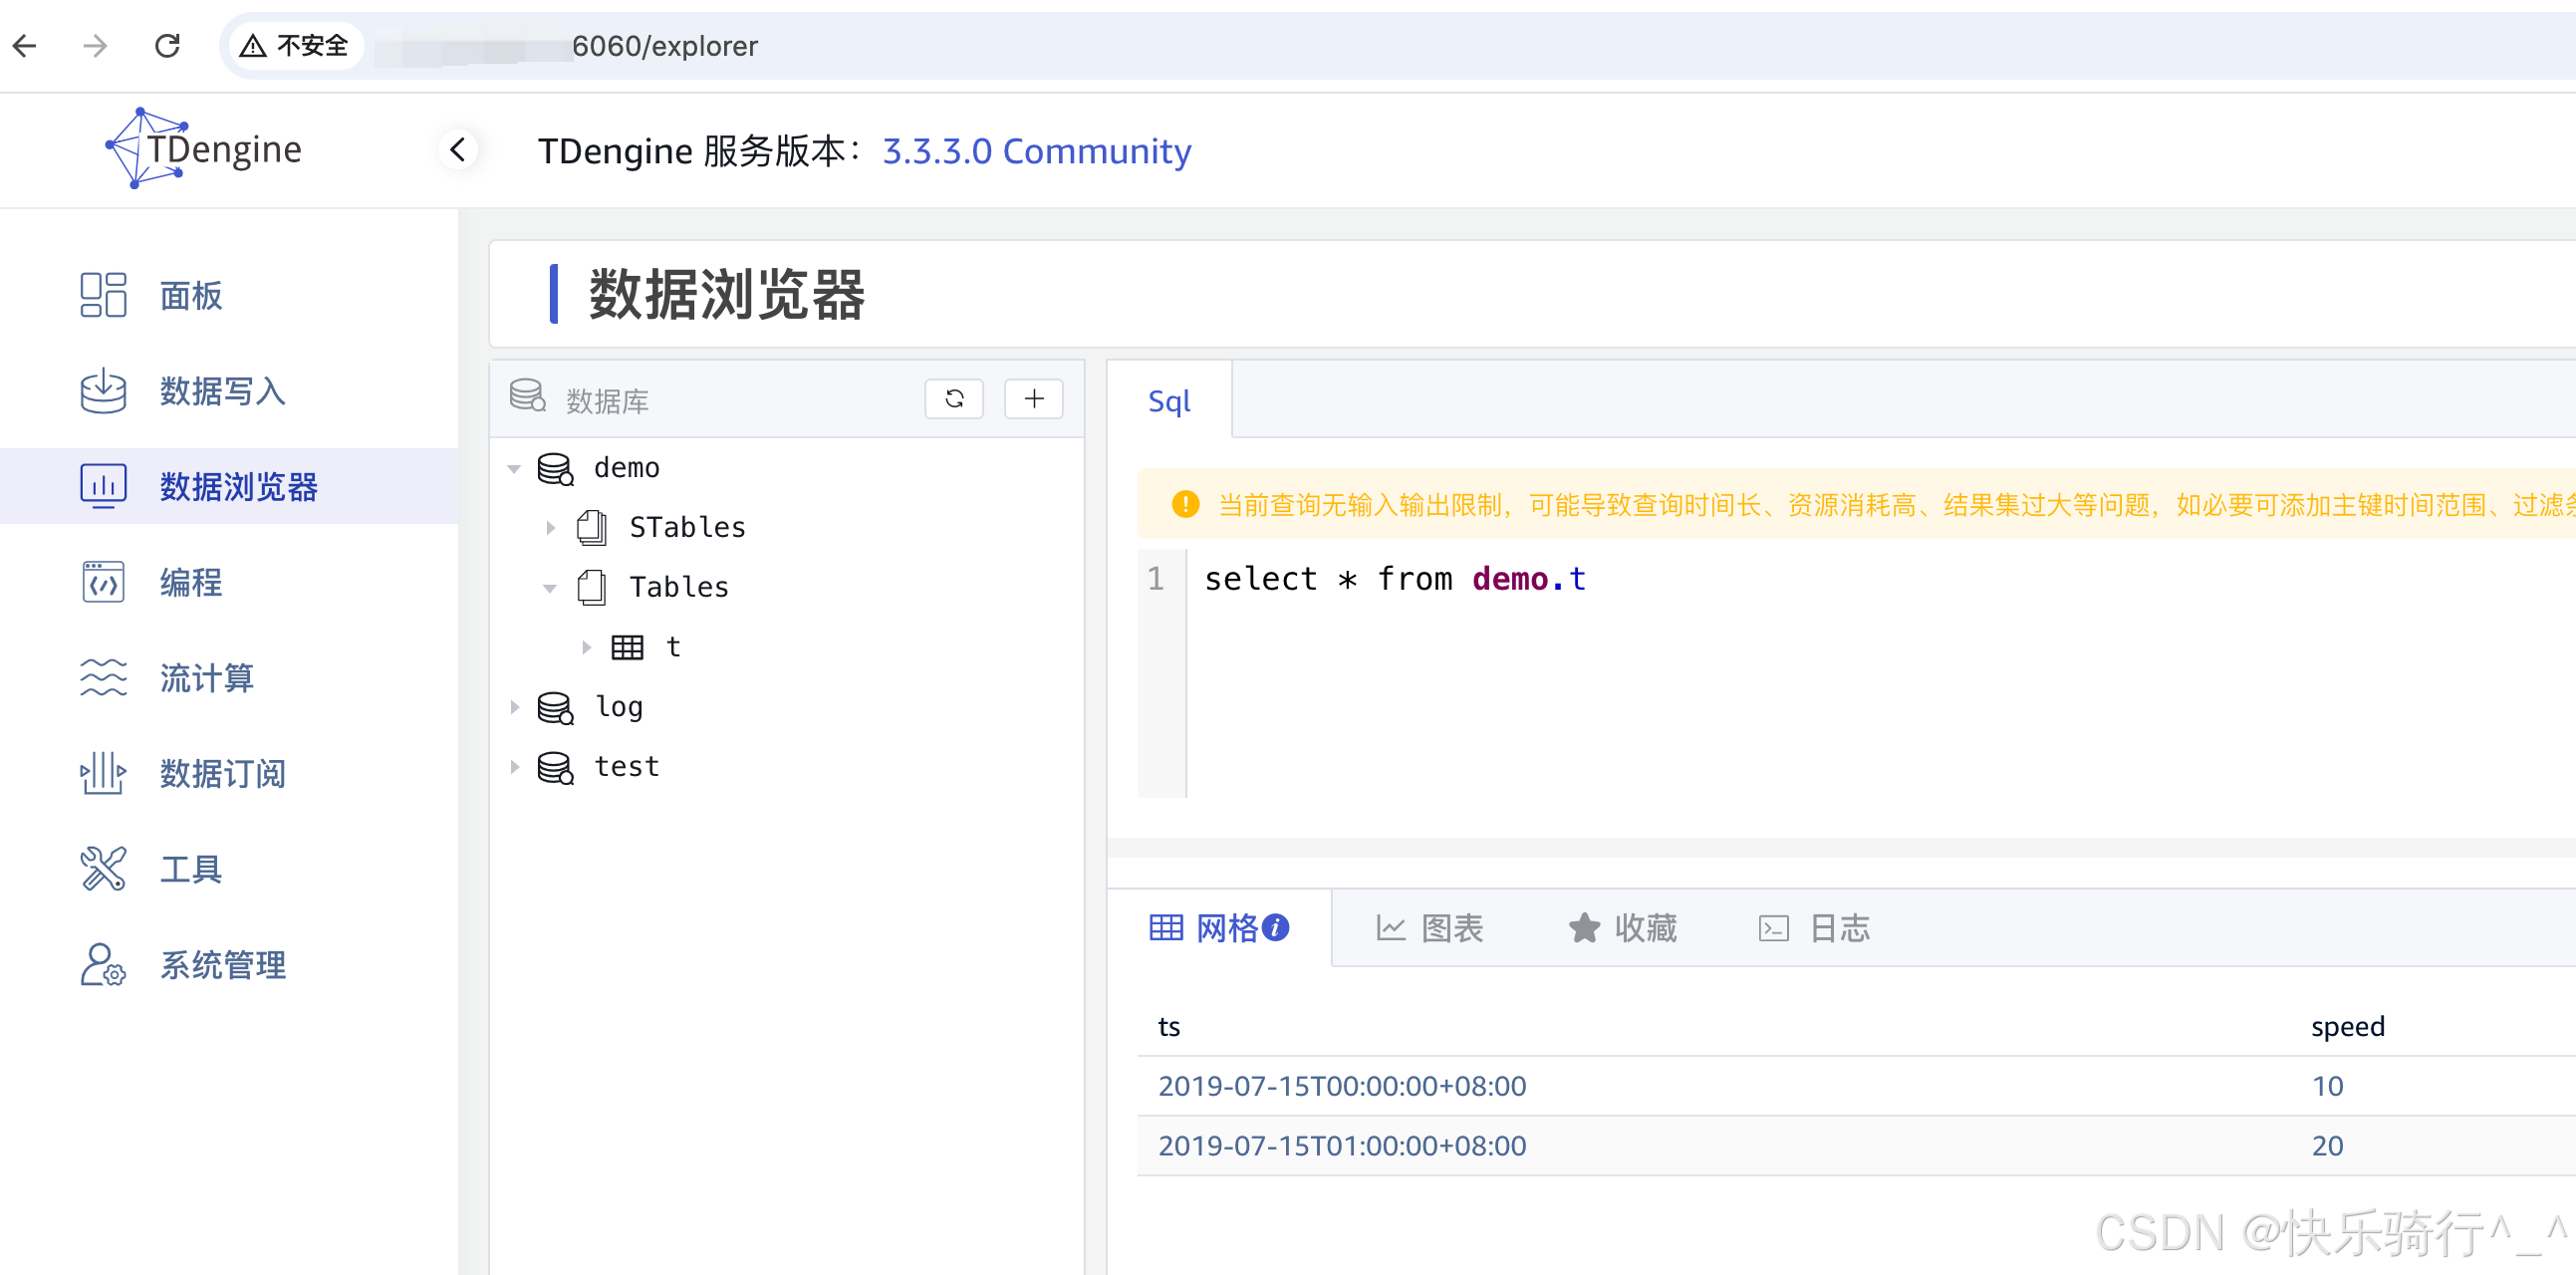Click the info icon beside 网格
Screen dimensions: 2576x1275
point(1276,927)
